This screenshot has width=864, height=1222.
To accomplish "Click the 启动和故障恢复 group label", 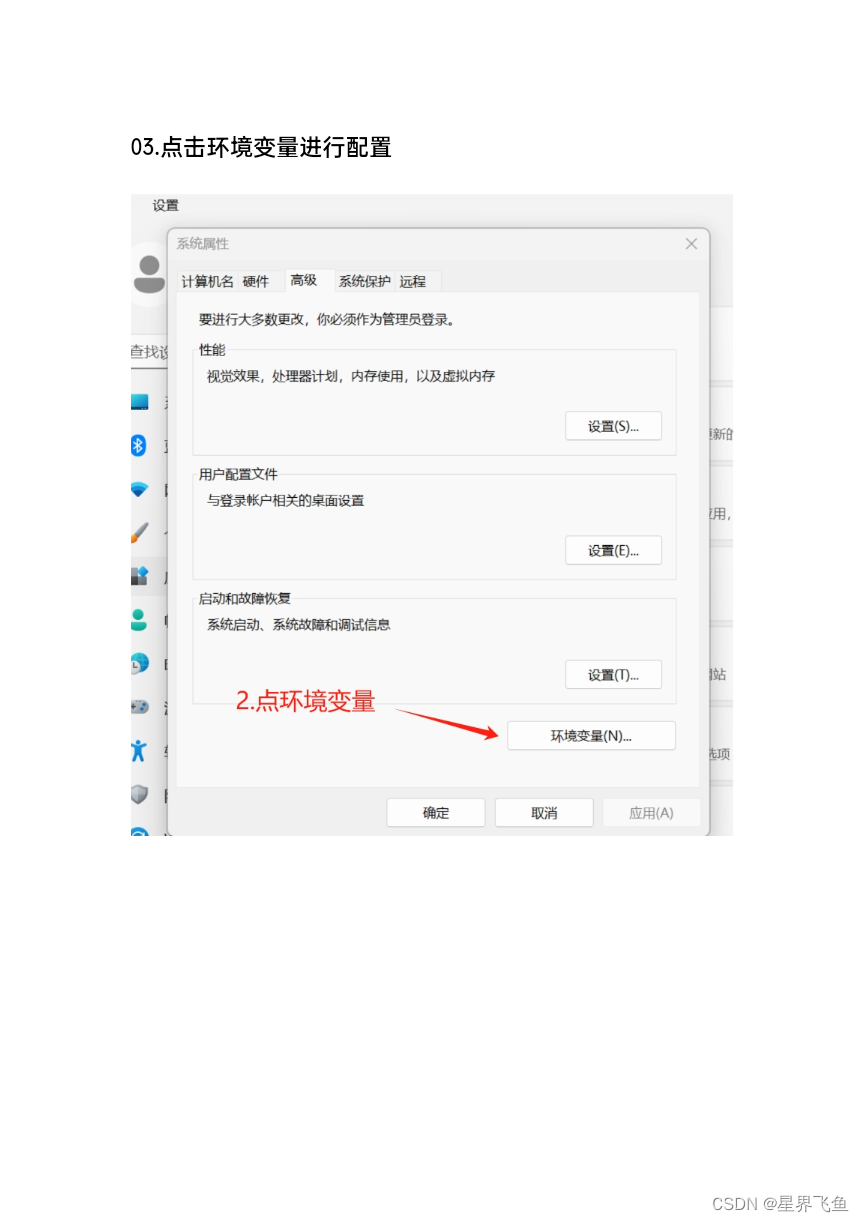I will tap(245, 598).
